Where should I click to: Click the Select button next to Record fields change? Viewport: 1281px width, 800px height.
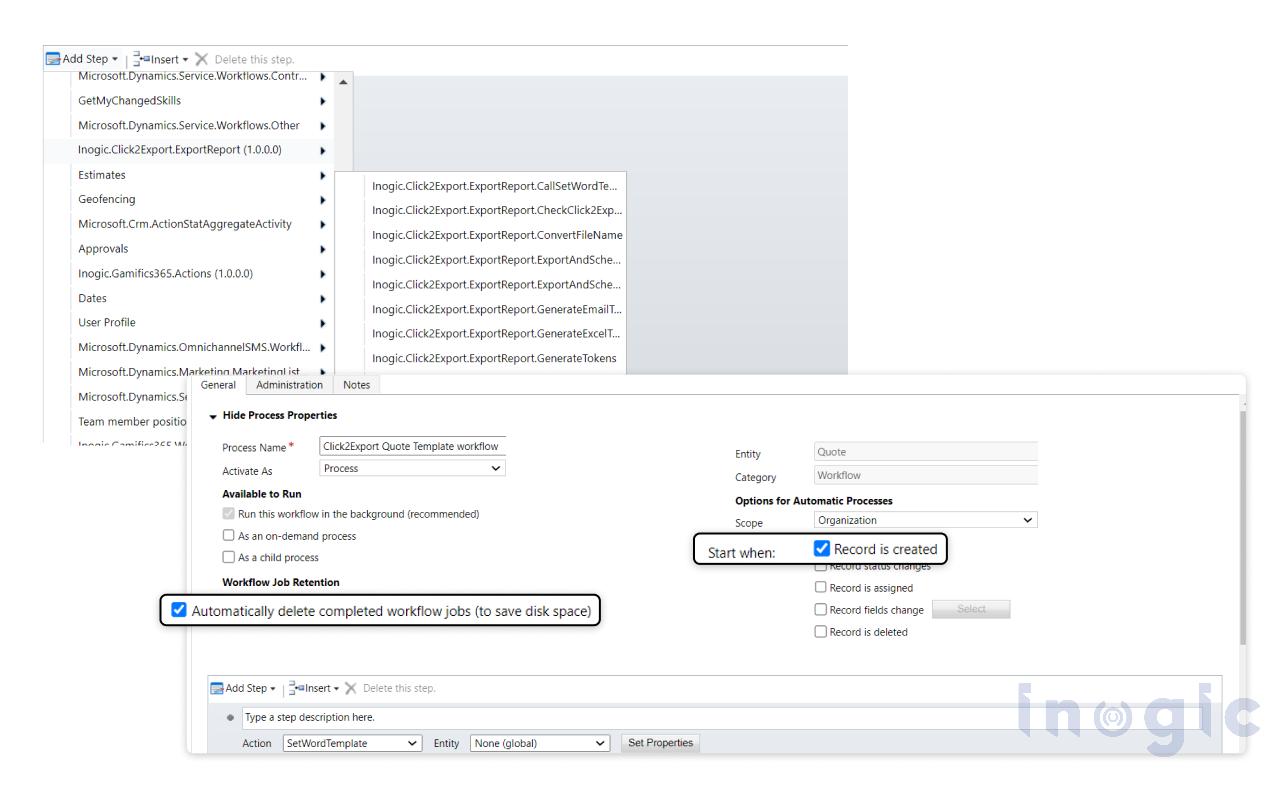tap(969, 609)
